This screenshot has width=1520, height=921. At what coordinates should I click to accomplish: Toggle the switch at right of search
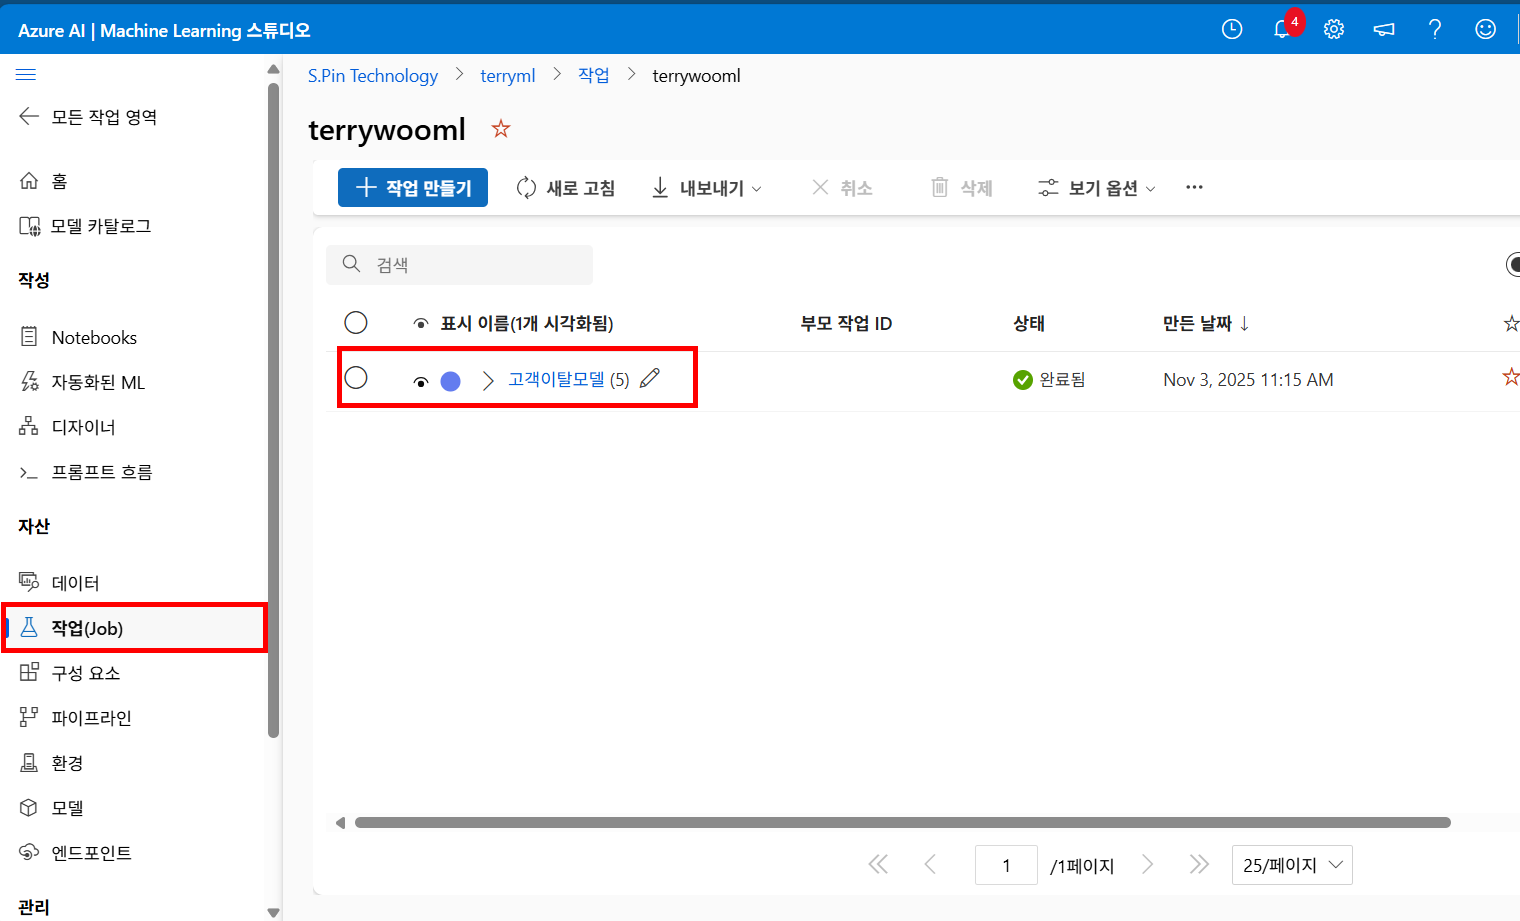pyautogui.click(x=1512, y=264)
